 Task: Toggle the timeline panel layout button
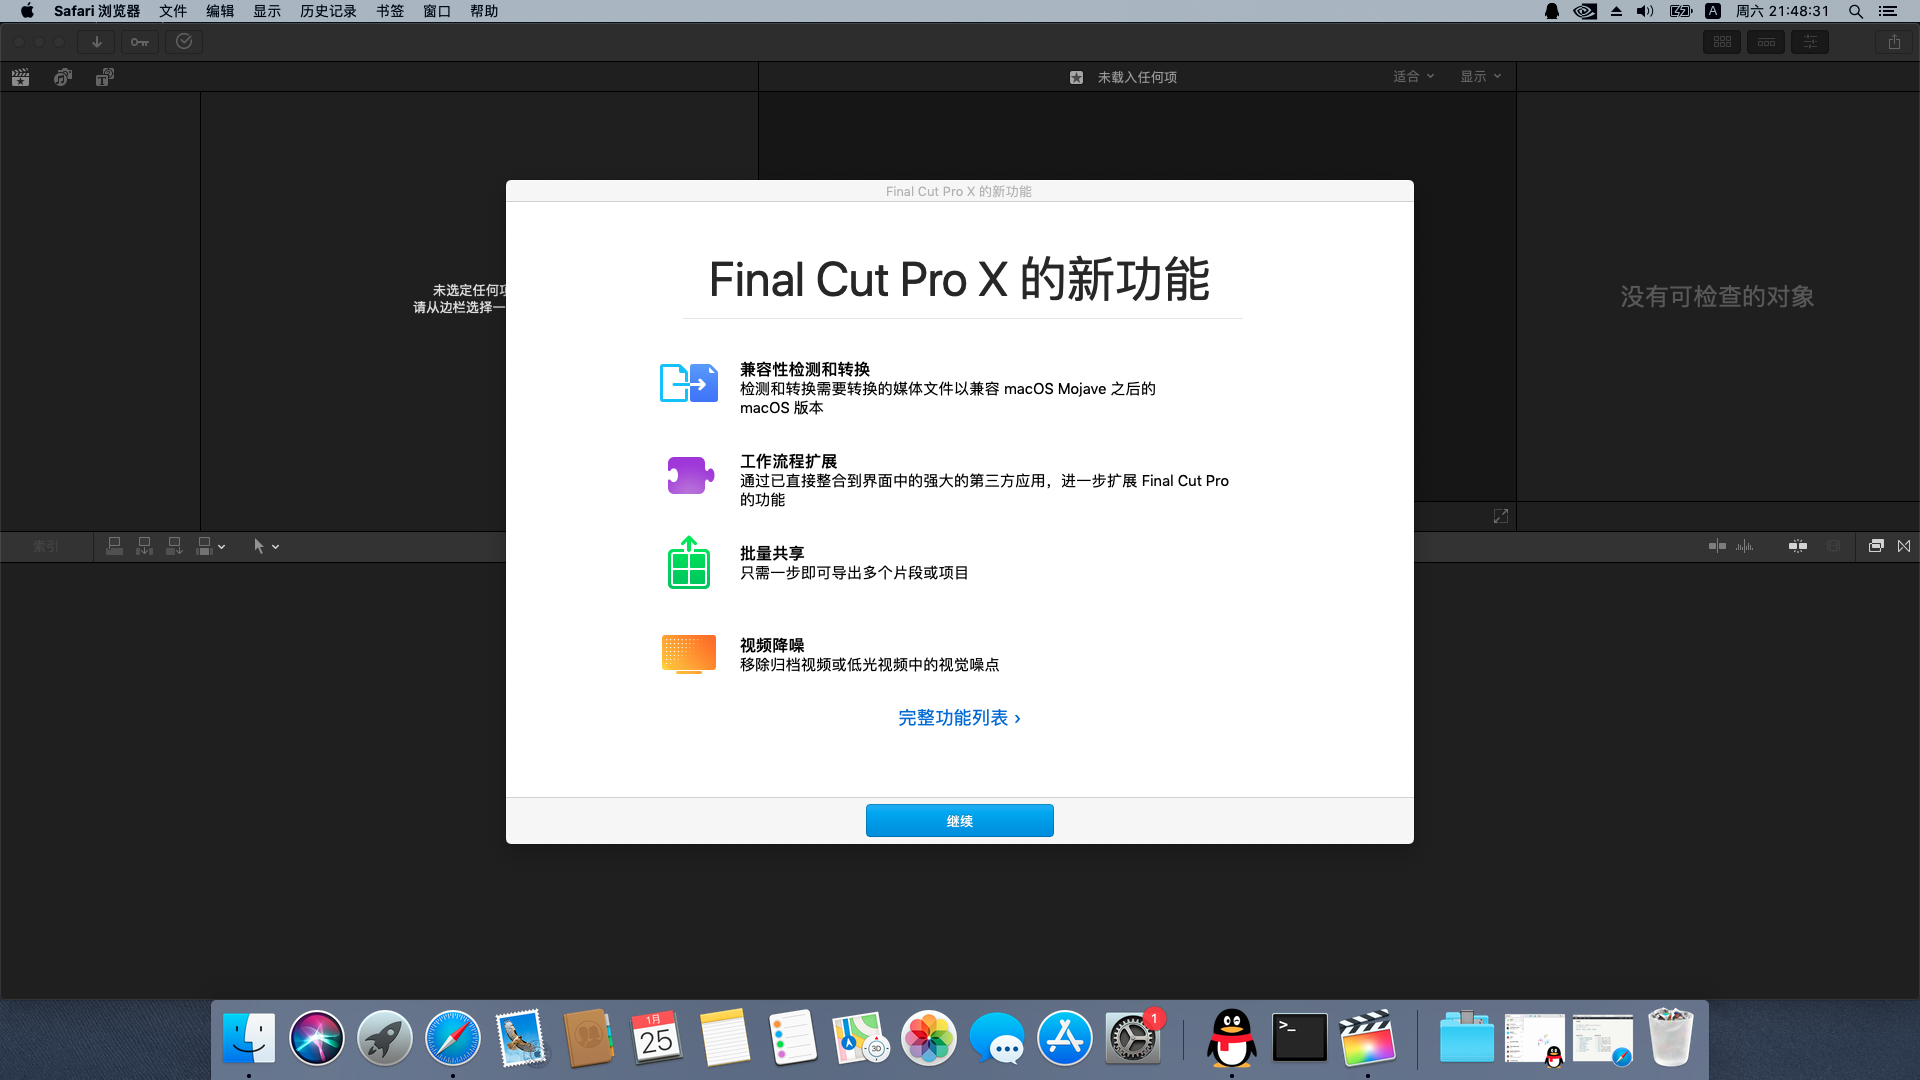pyautogui.click(x=1766, y=42)
